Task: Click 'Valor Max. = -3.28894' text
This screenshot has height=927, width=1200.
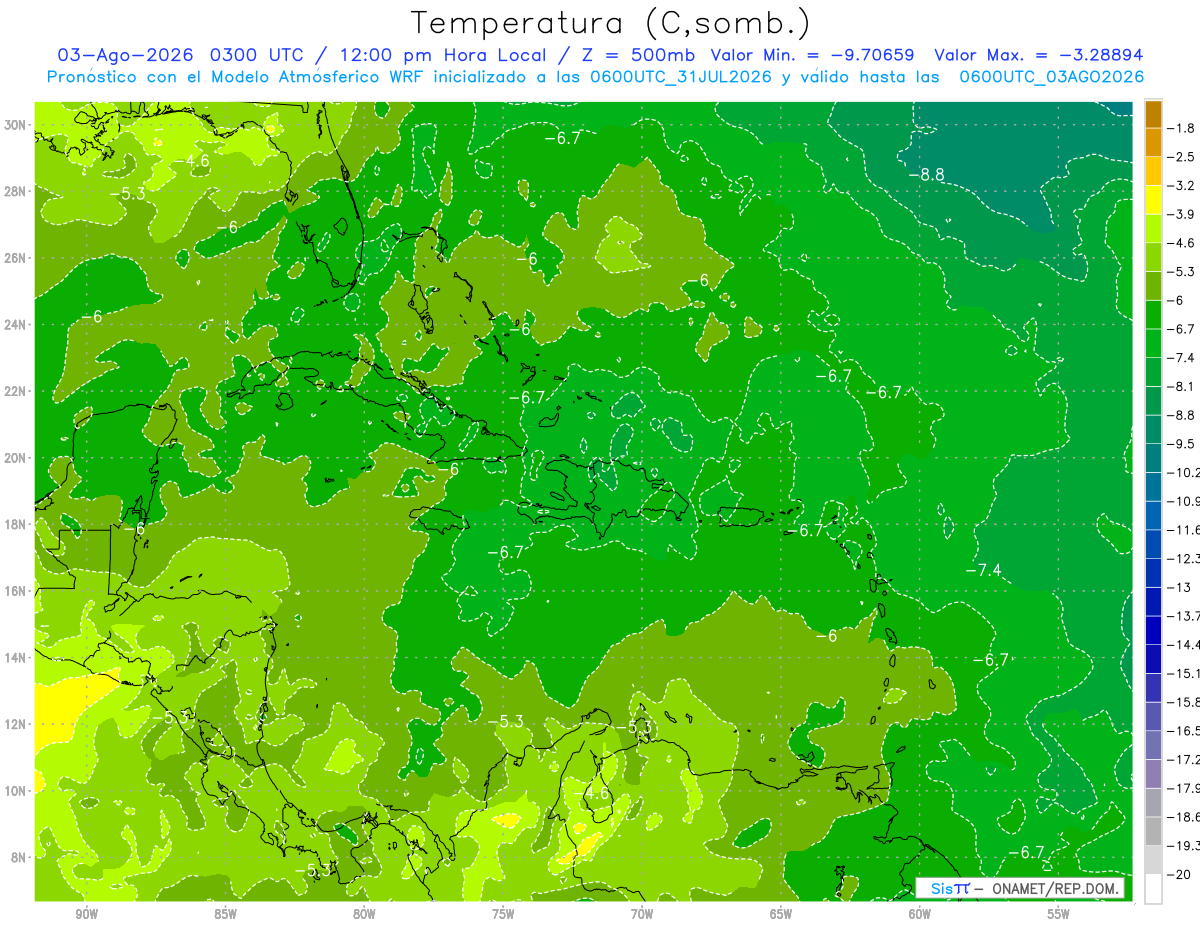Action: (x=1040, y=55)
